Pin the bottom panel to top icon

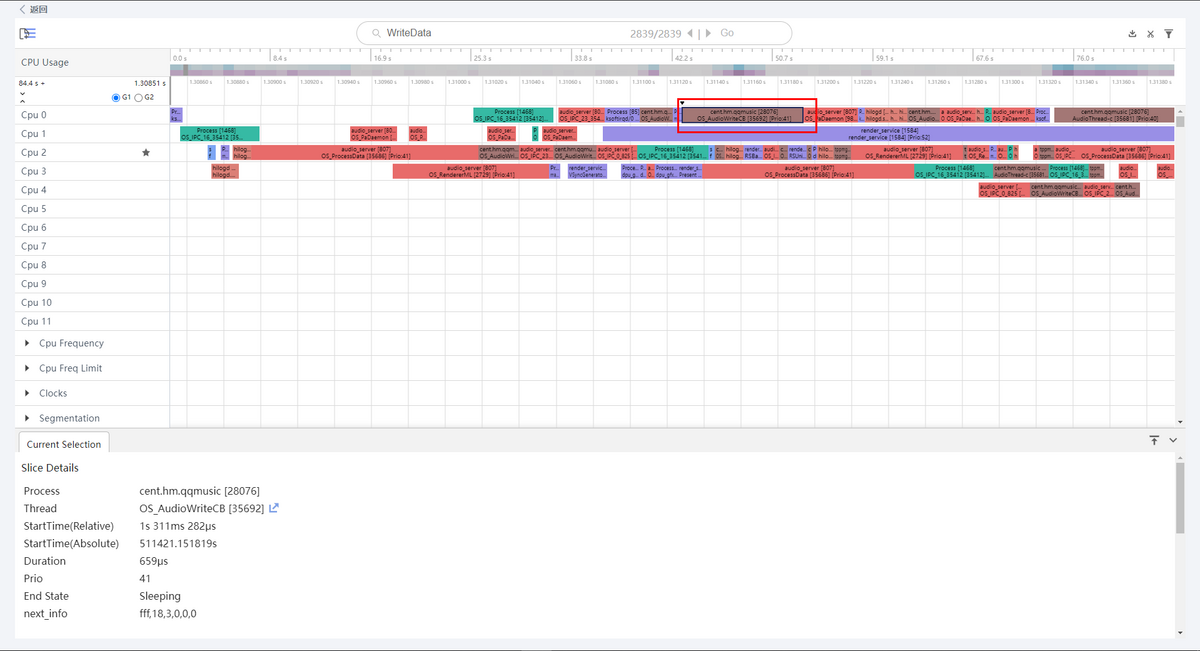1154,440
